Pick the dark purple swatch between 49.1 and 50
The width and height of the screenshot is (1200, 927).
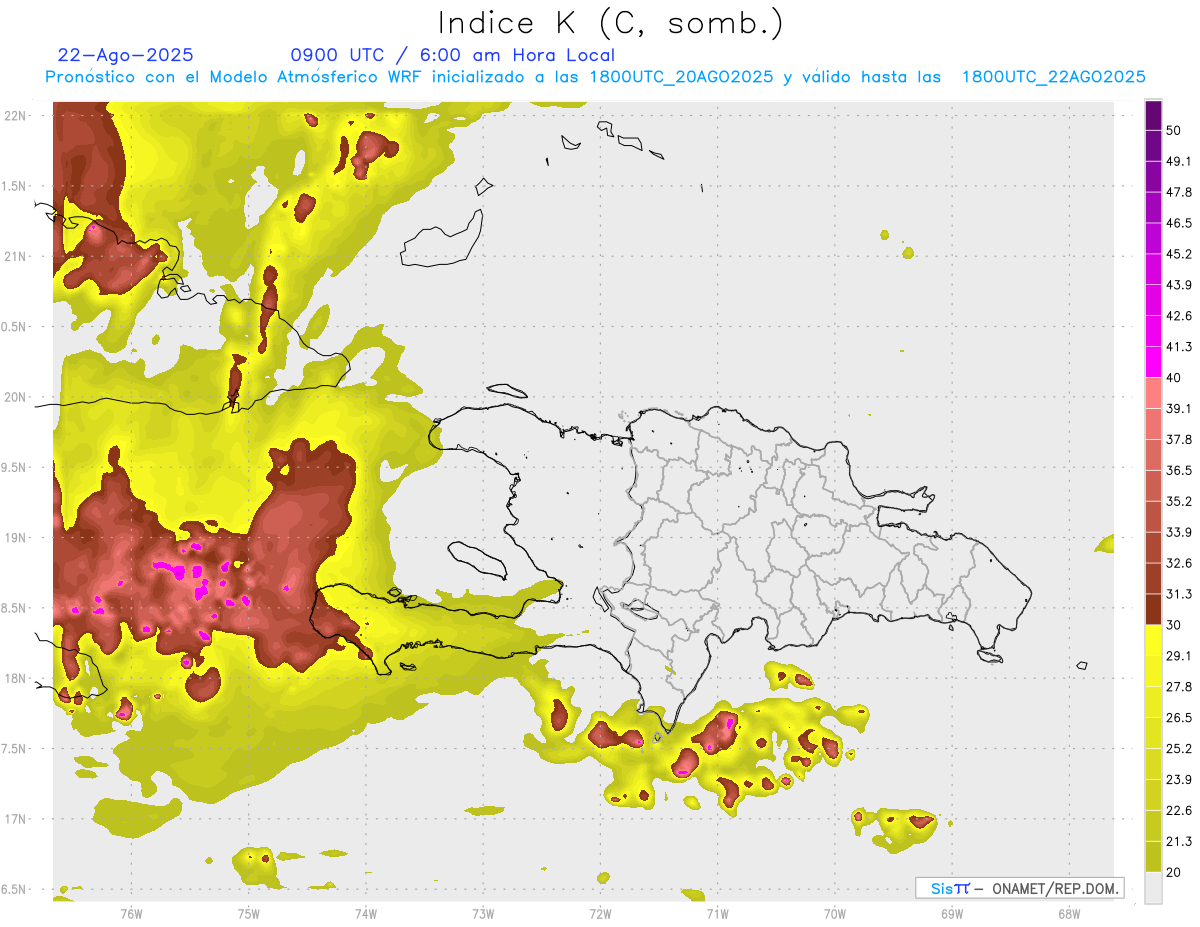tap(1154, 146)
